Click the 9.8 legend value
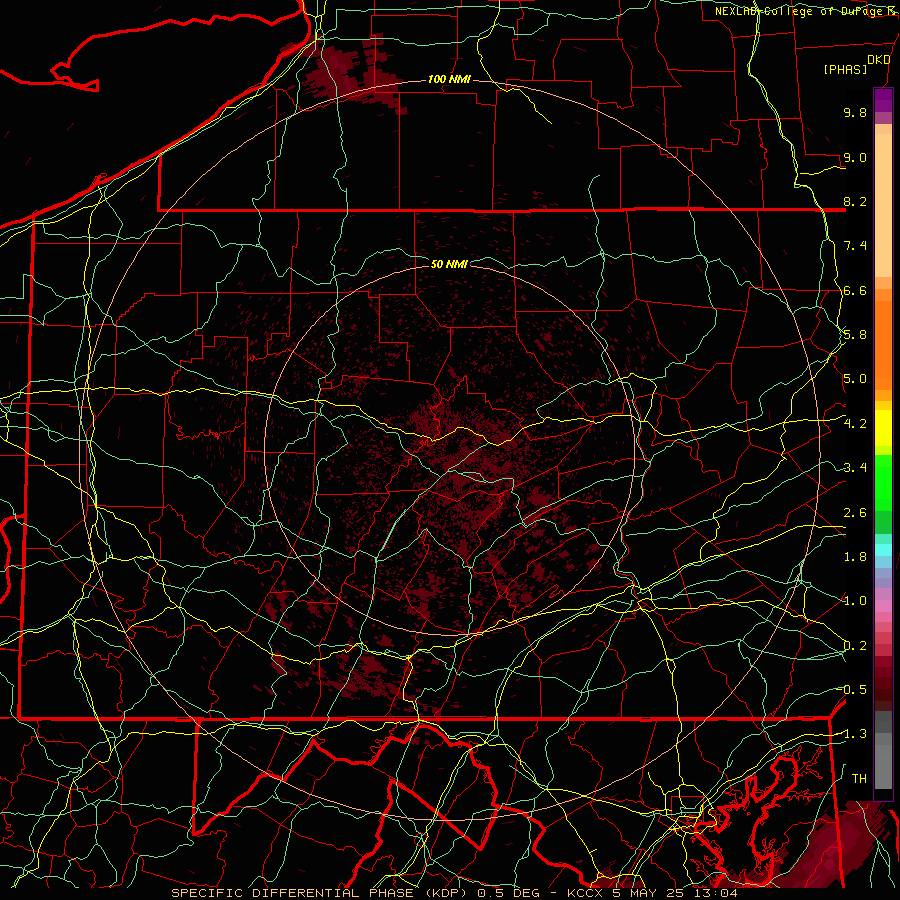The image size is (900, 900). click(x=855, y=112)
